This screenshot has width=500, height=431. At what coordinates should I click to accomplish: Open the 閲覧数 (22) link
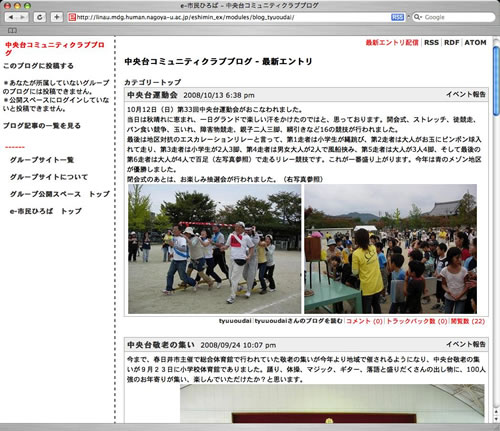tap(468, 321)
